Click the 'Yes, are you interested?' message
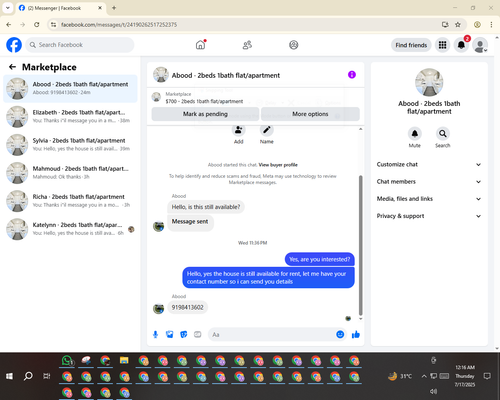 (319, 259)
